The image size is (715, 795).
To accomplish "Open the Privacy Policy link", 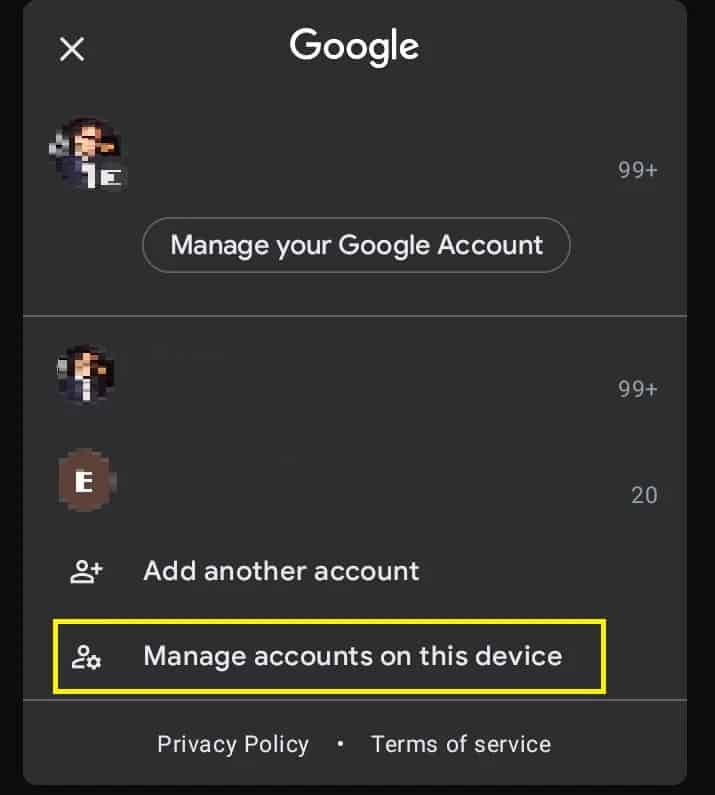I will coord(233,744).
